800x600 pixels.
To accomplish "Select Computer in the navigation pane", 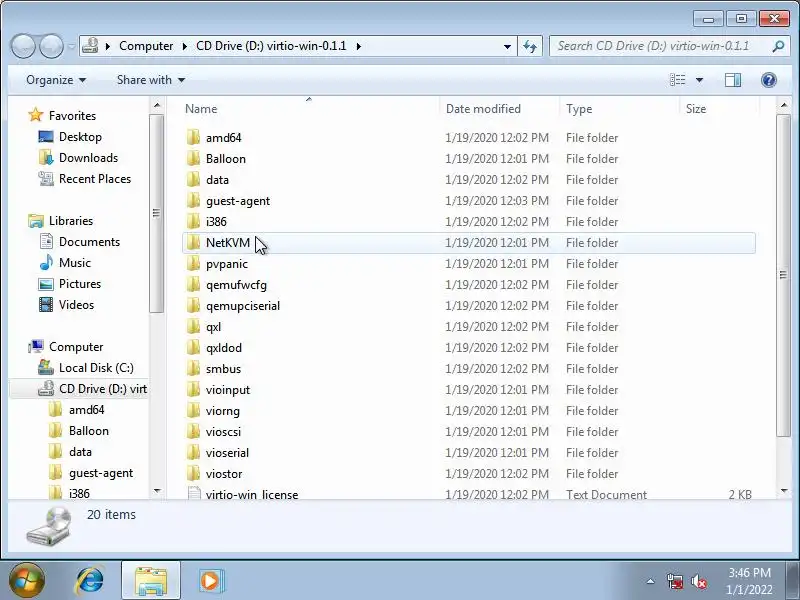I will (x=76, y=347).
